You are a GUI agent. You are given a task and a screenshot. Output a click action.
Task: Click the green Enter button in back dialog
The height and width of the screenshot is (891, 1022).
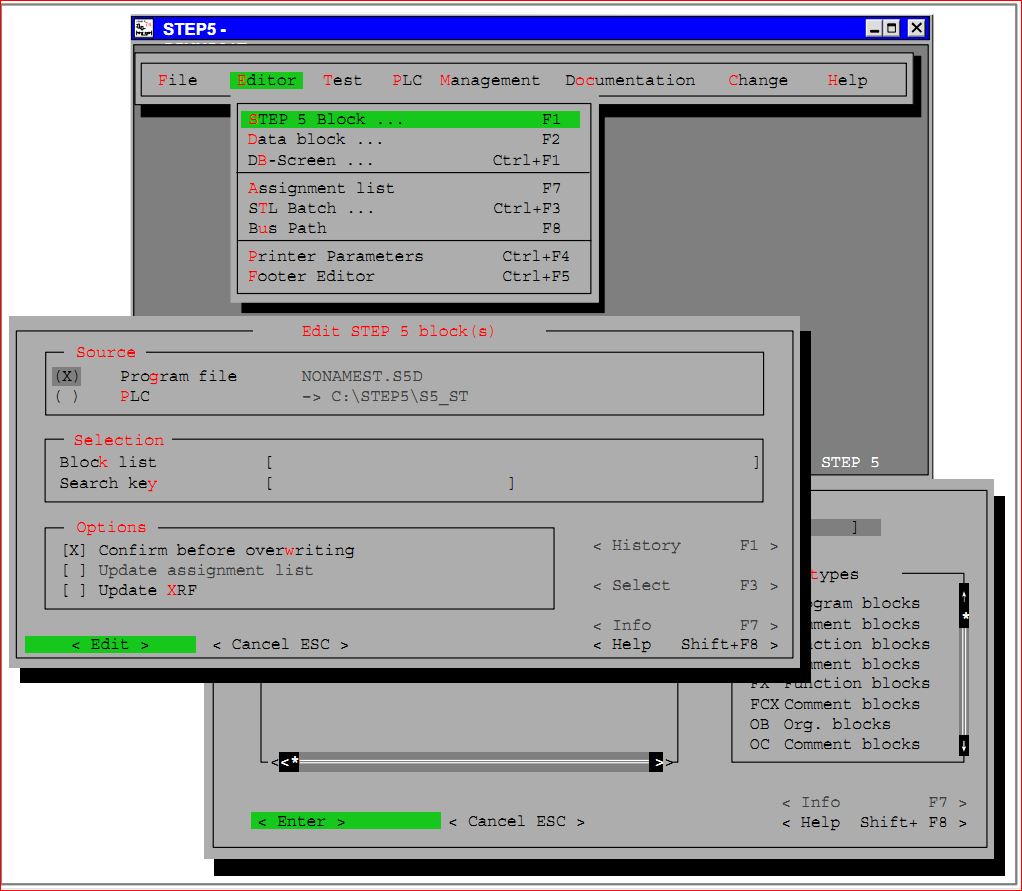coord(345,821)
